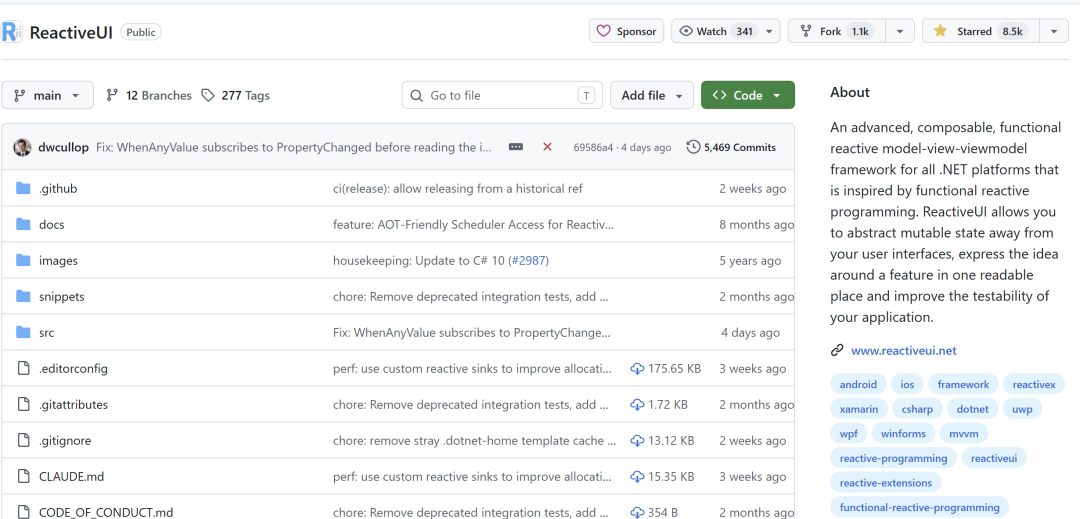Click the tag icon next to 277 Tags

tap(207, 96)
